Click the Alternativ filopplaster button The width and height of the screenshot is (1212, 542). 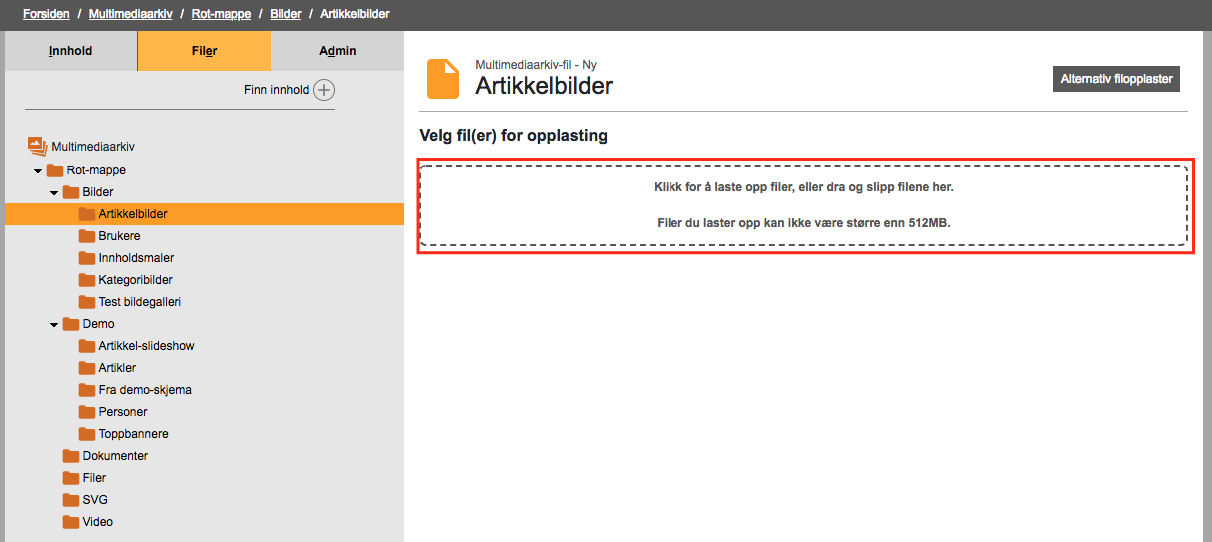pos(1116,79)
